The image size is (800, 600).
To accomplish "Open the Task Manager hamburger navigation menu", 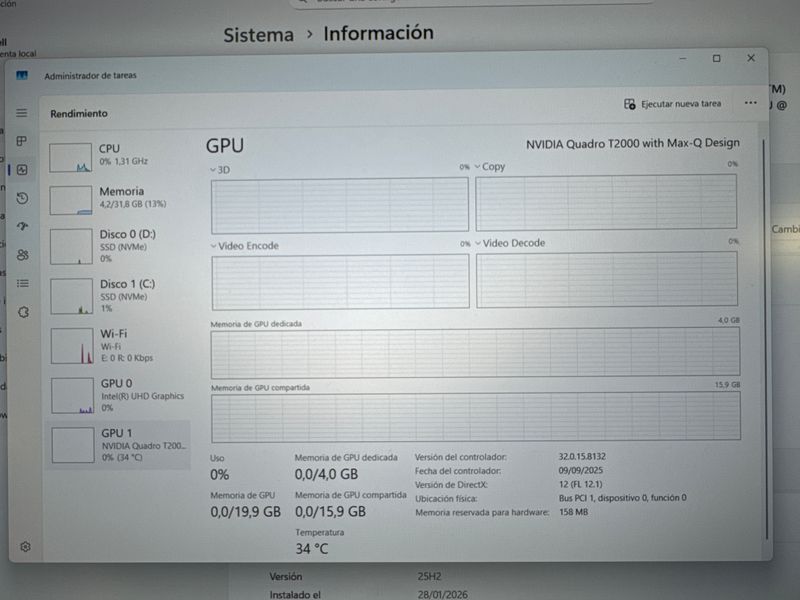I will tap(21, 113).
